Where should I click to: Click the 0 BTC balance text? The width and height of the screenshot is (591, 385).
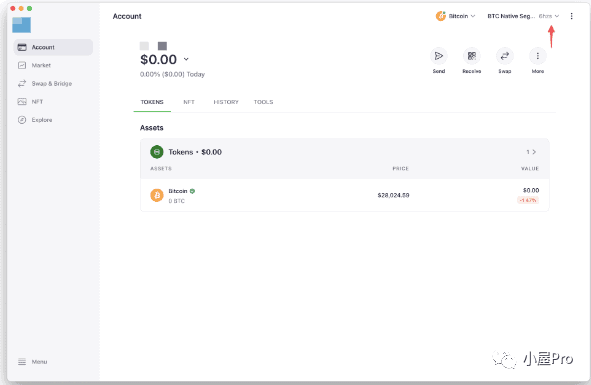click(x=176, y=201)
